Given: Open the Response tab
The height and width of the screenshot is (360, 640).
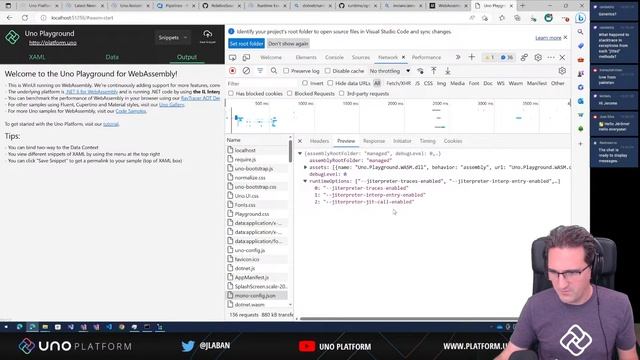Looking at the screenshot, I should click(374, 141).
